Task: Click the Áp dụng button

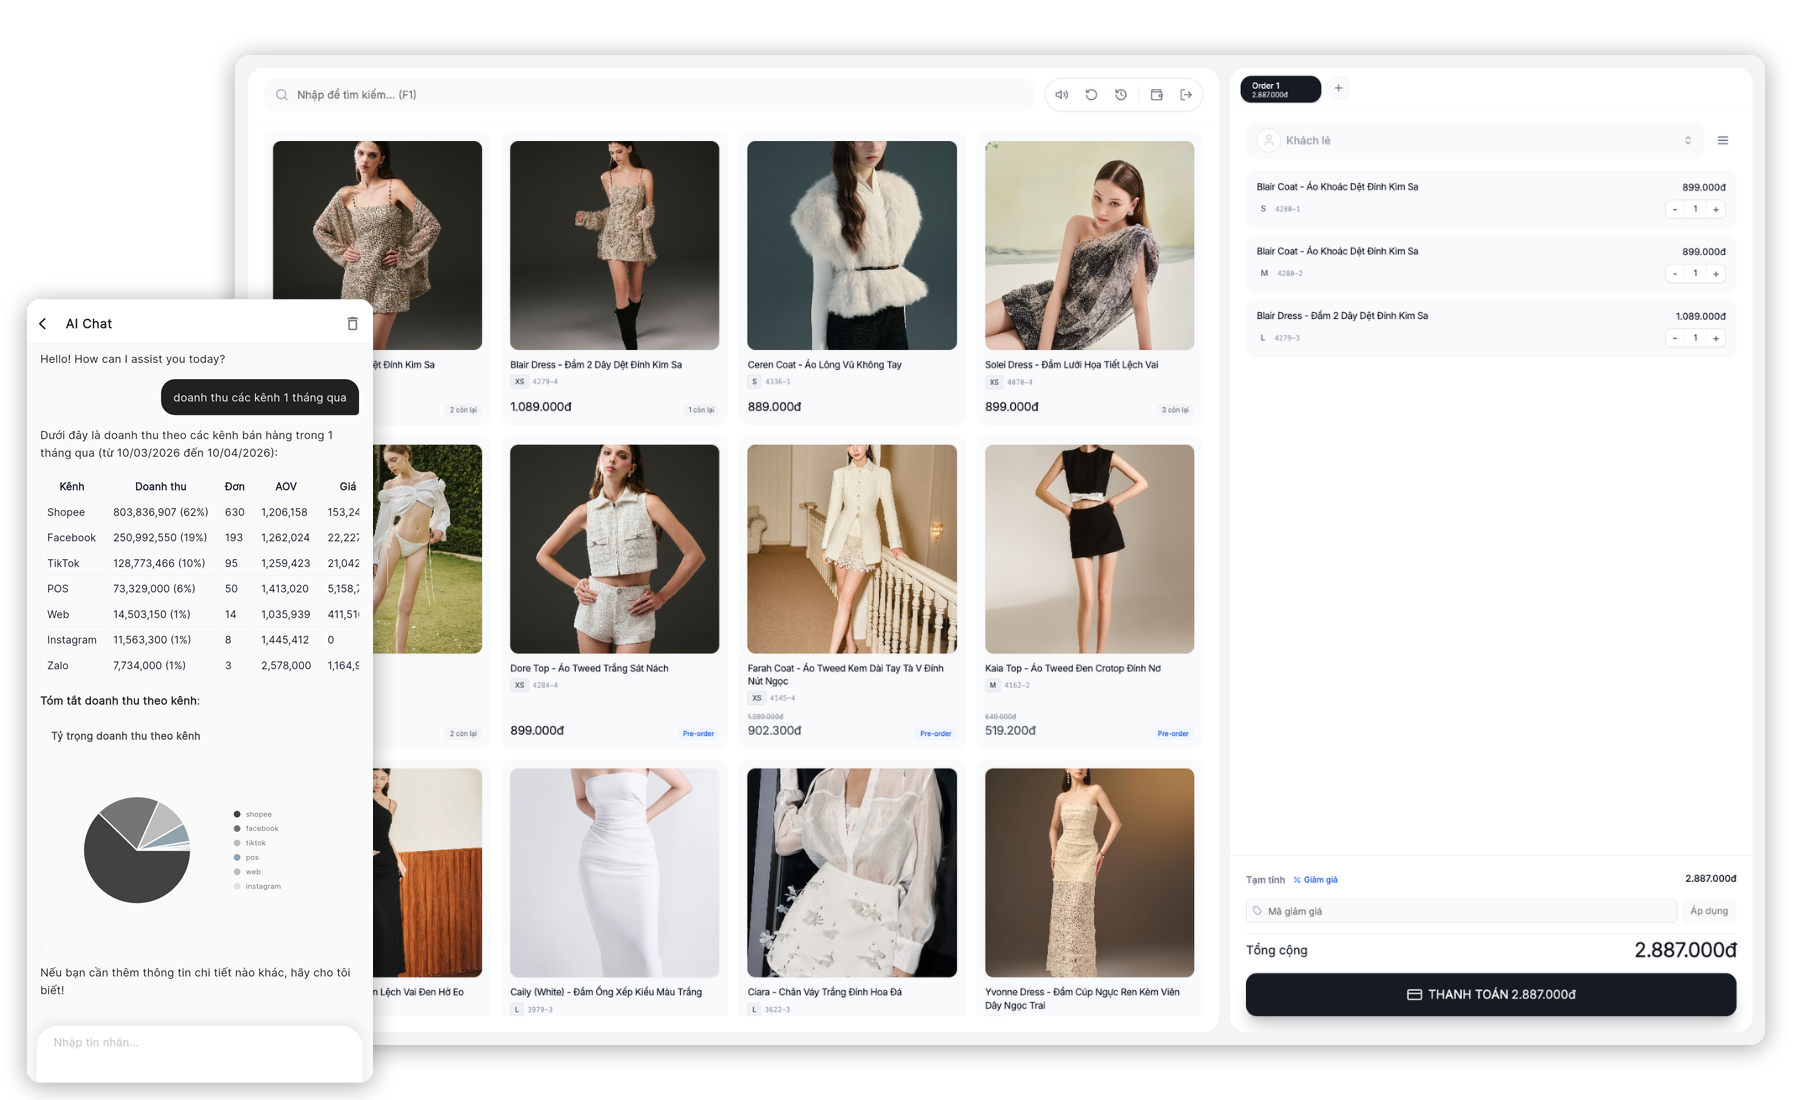Action: coord(1708,911)
